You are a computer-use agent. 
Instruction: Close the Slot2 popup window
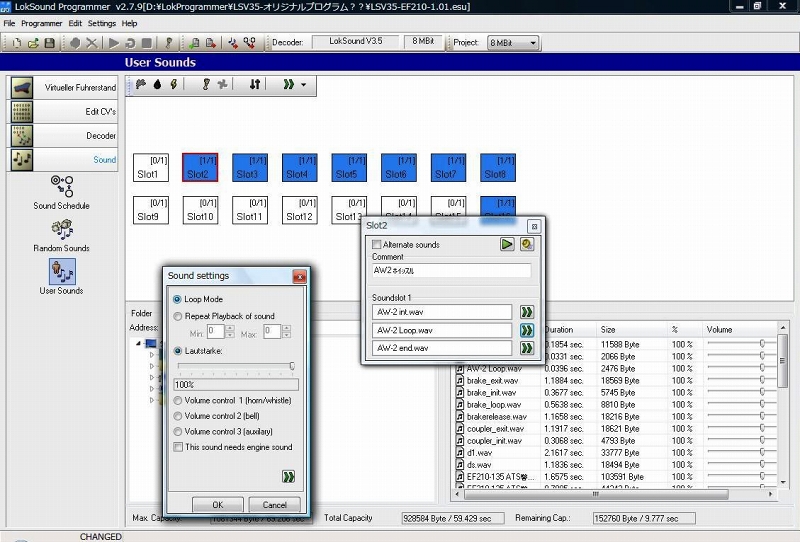(x=534, y=226)
